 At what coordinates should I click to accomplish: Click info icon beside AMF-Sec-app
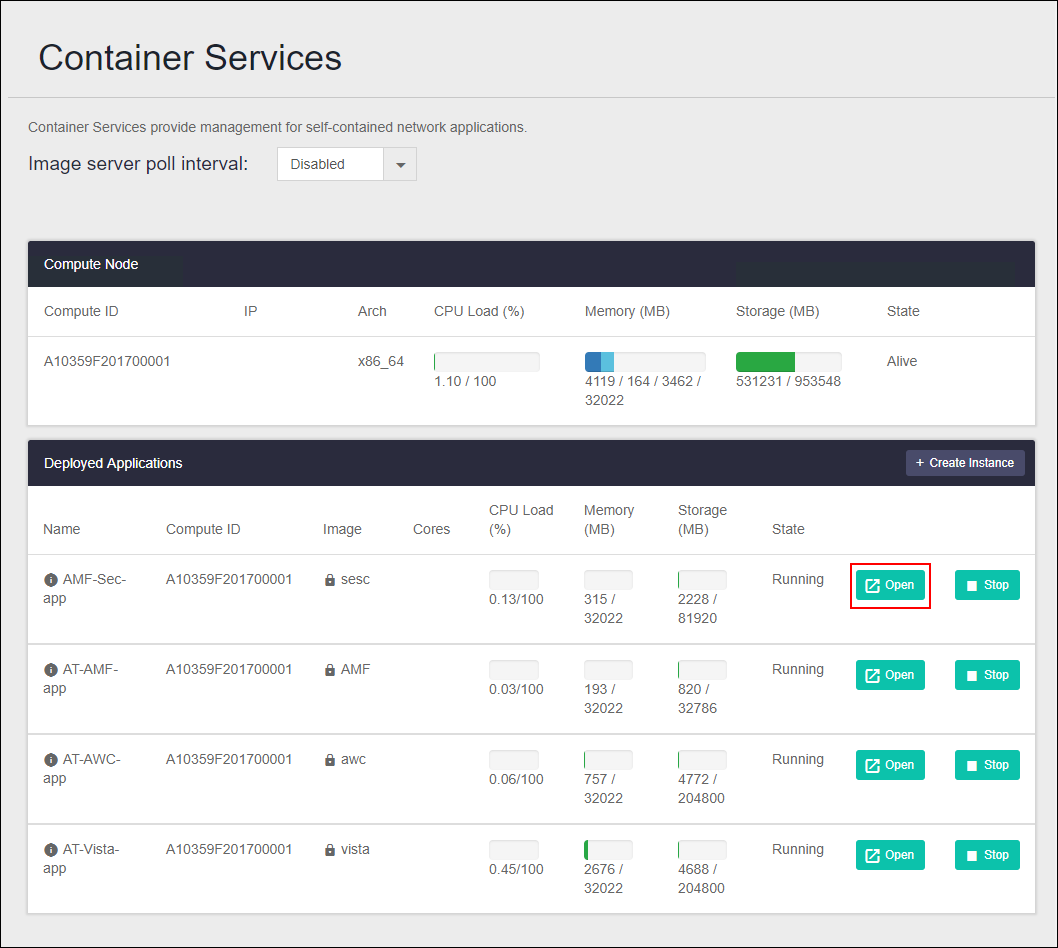point(51,580)
